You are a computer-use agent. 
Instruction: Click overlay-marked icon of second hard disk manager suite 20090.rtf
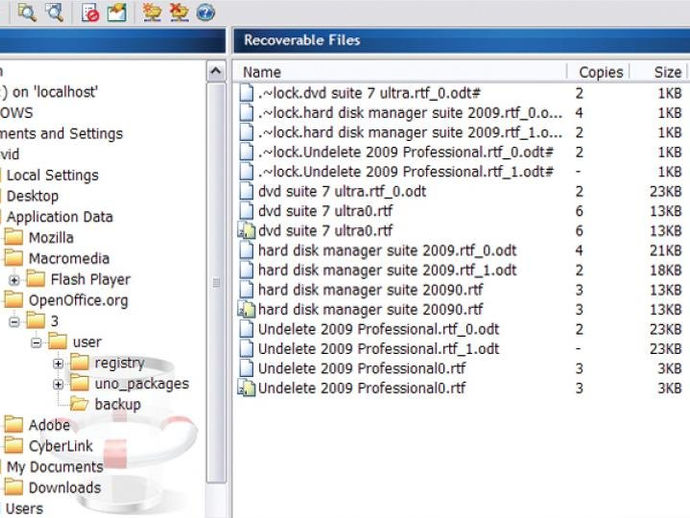pos(246,309)
